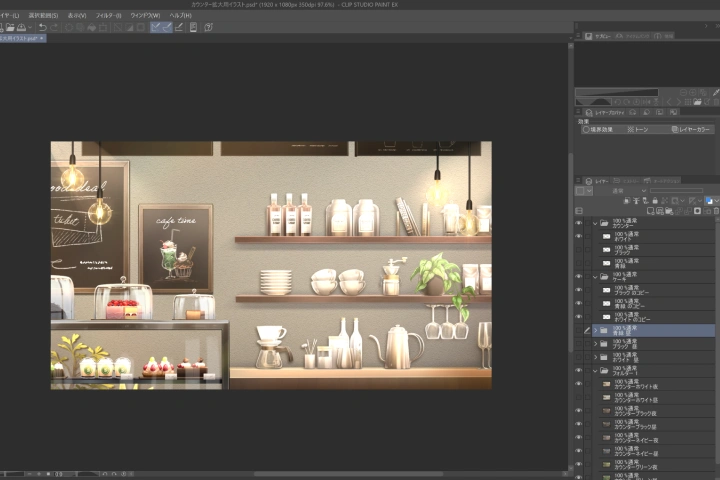
Task: Redo the action from the toolbar
Action: tap(54, 27)
